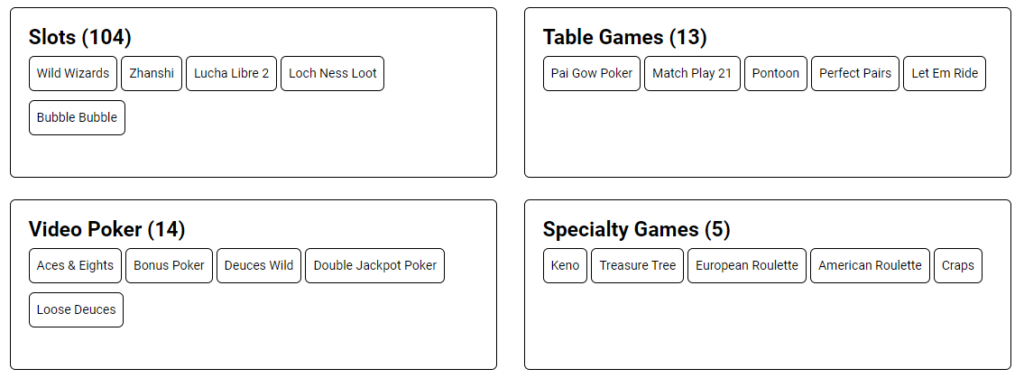
Task: Open the Craps specialty game
Action: click(958, 266)
